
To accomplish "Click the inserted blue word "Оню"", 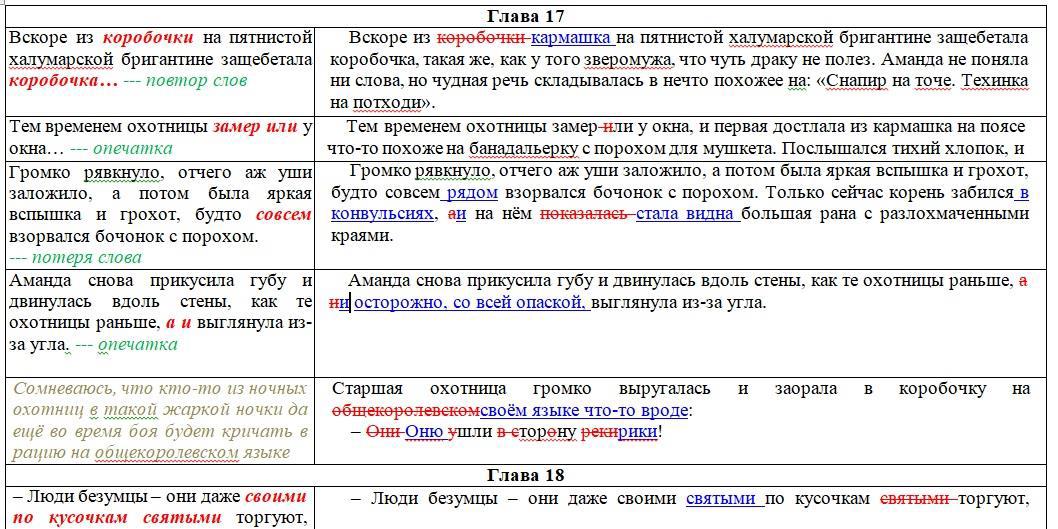I will (423, 433).
